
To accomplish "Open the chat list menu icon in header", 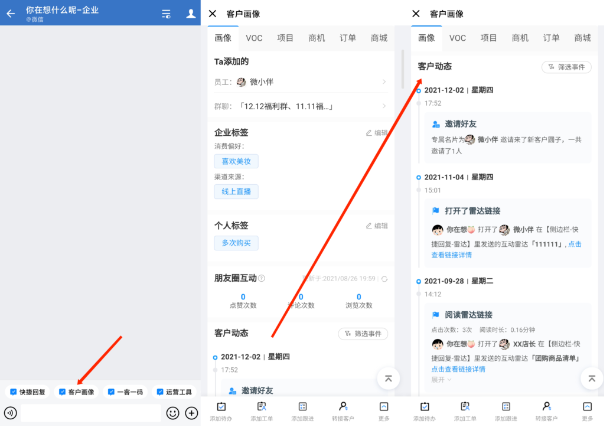I will point(166,14).
